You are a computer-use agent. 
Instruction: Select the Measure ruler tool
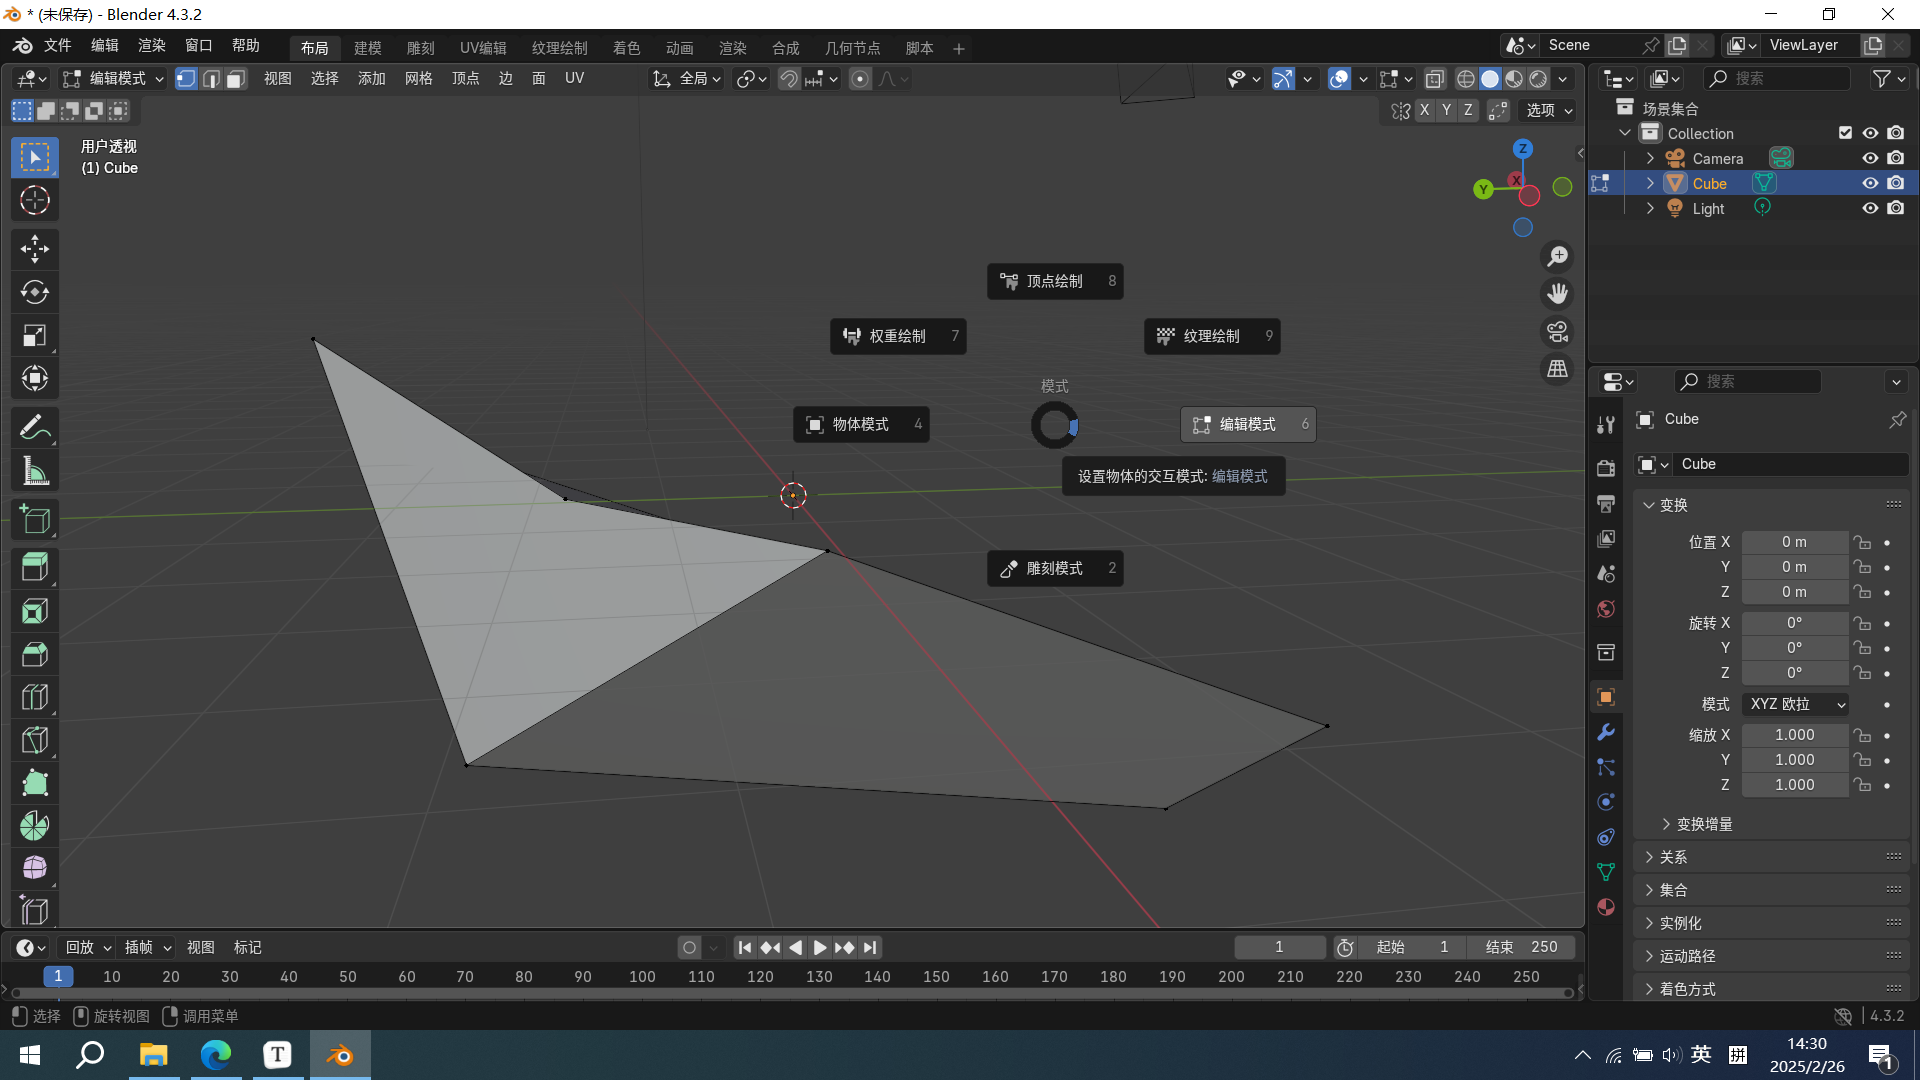[35, 471]
